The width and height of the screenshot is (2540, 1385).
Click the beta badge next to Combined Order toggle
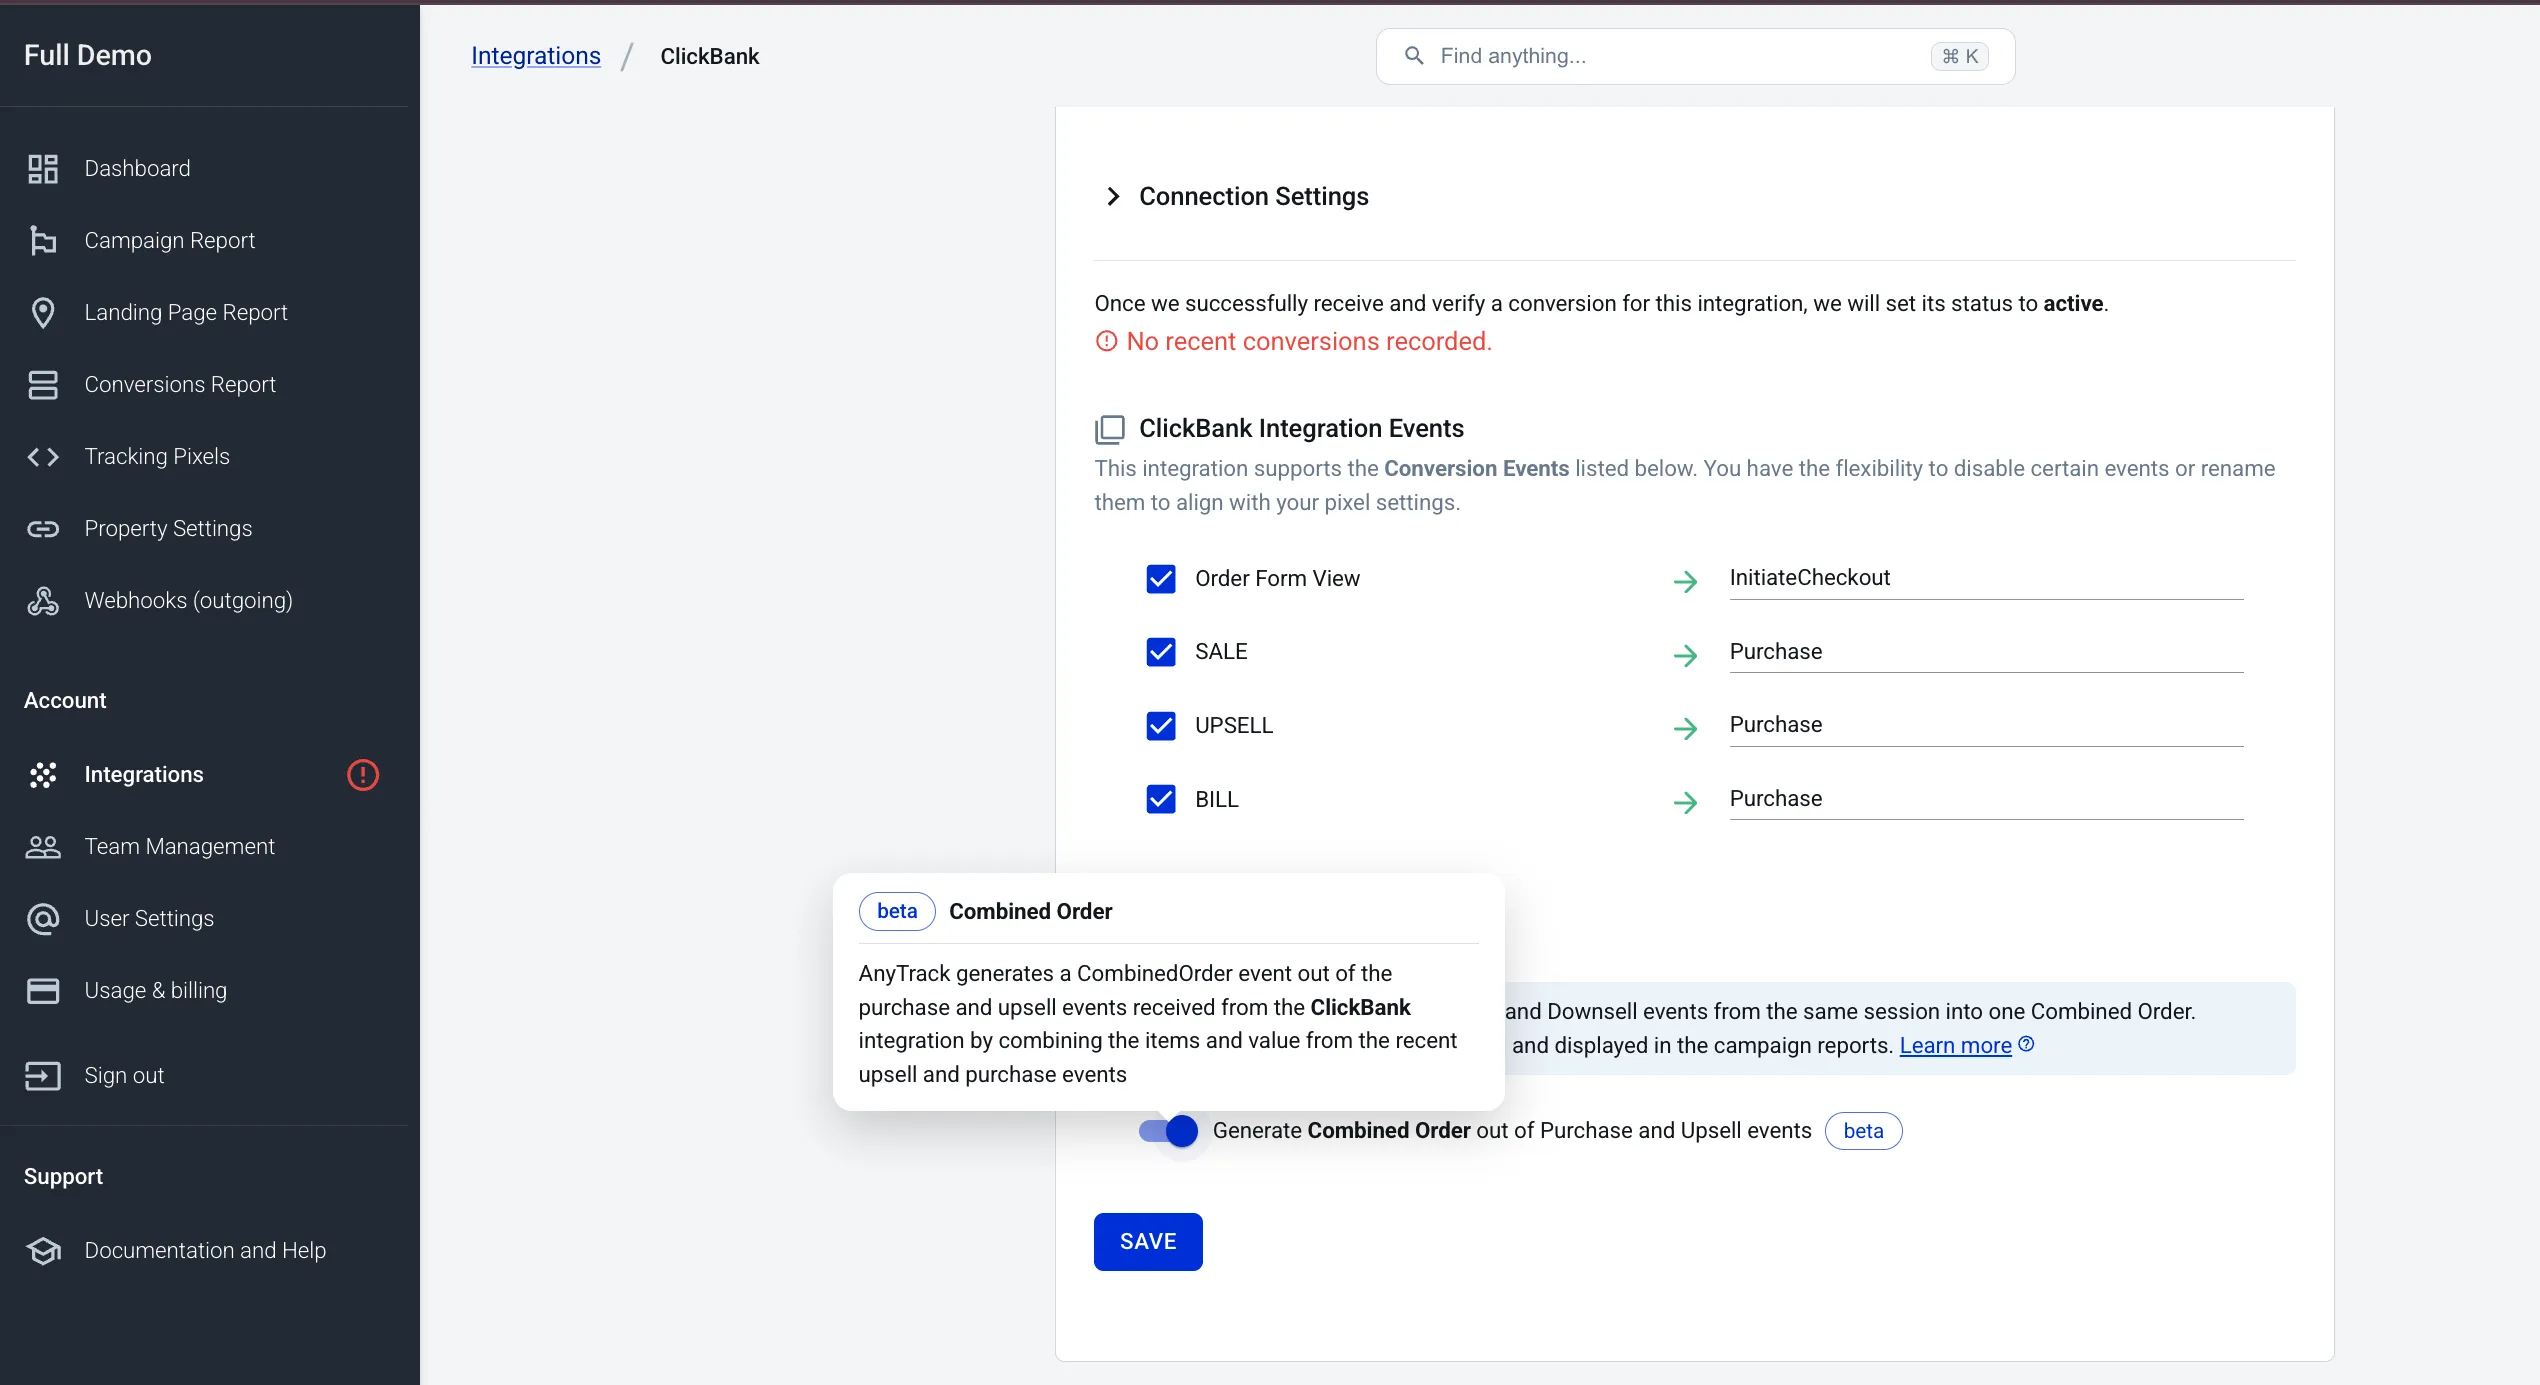coord(1863,1131)
